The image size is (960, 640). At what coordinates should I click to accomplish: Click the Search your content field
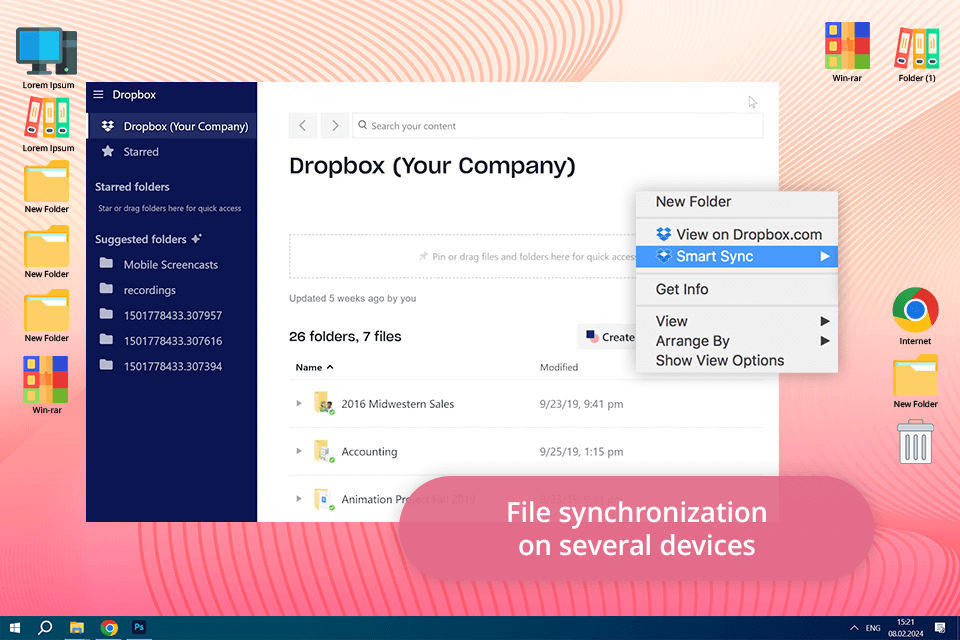point(560,126)
